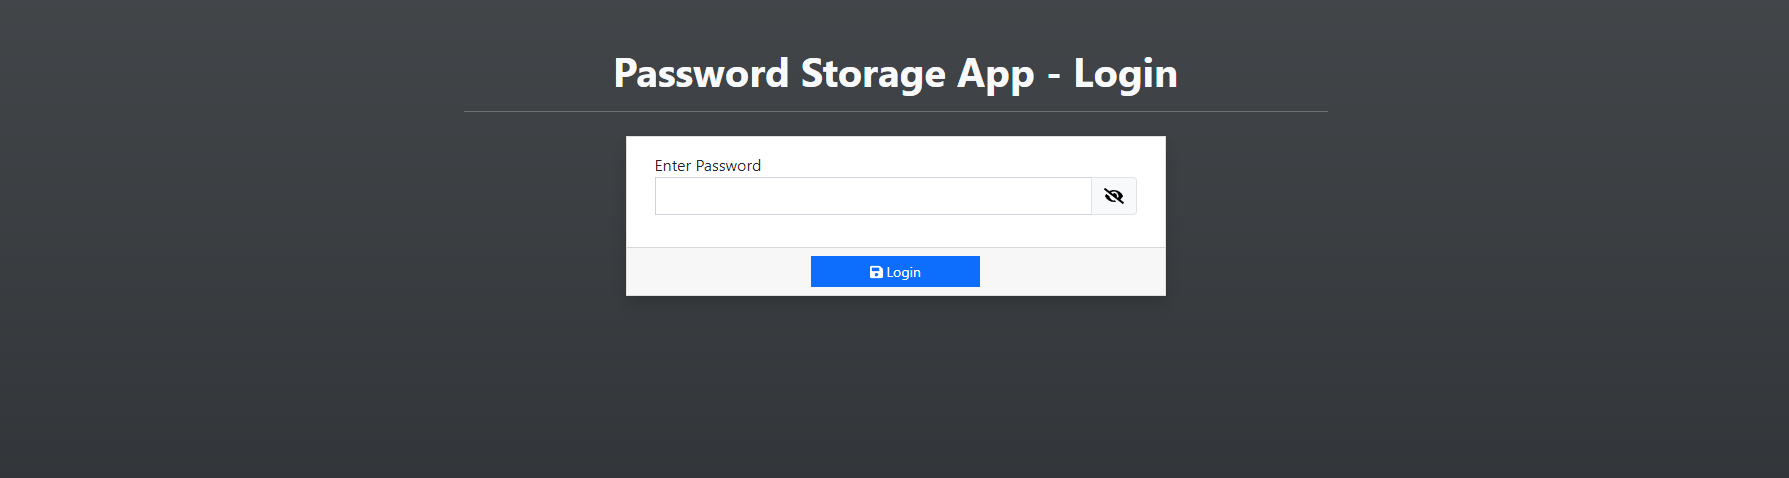The image size is (1789, 478).
Task: Click the dark background below the login card
Action: (x=895, y=390)
